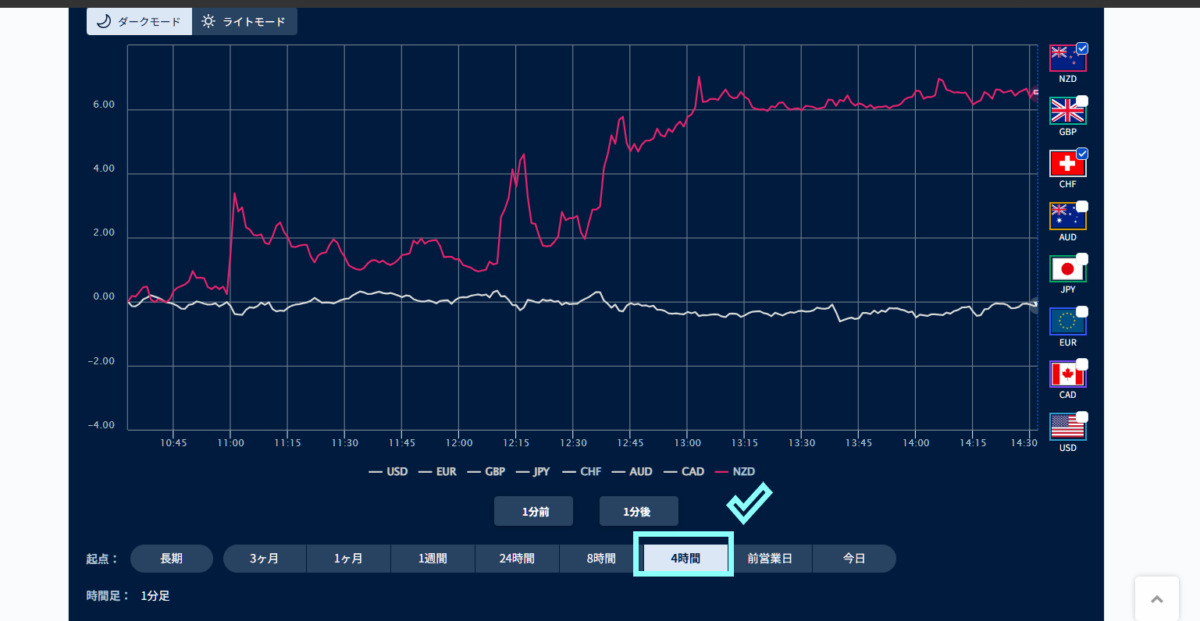Select the 4時間 time range tab
Screen dimensions: 1200x621
click(685, 558)
